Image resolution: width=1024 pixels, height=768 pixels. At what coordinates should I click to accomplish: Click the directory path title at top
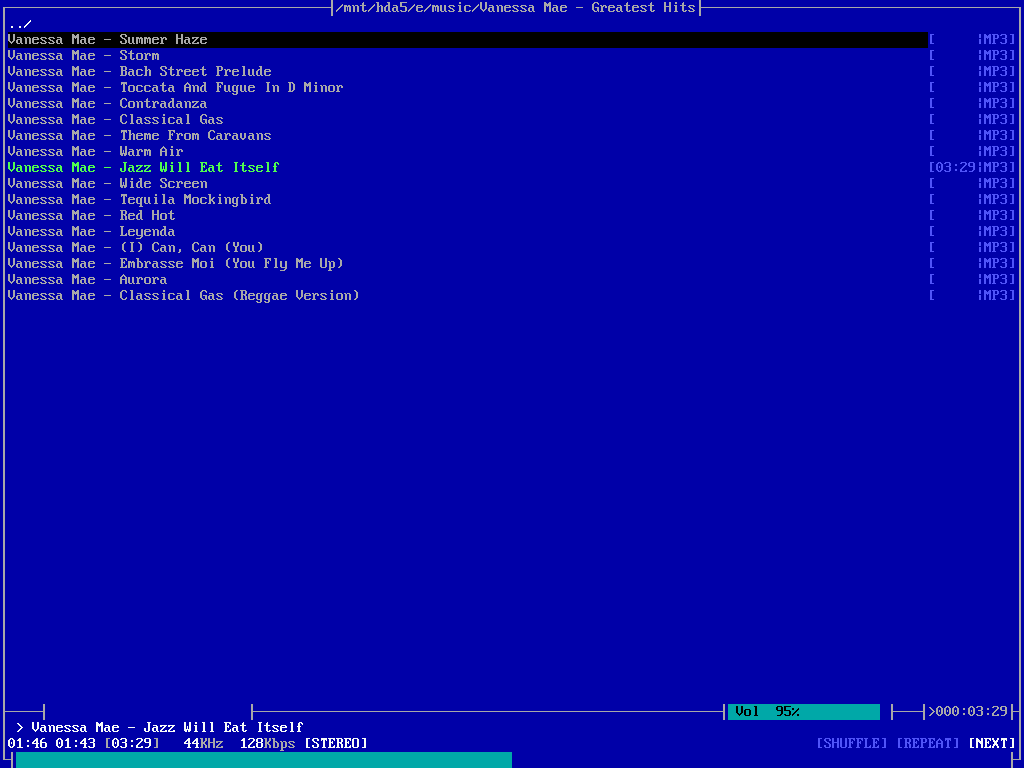[x=515, y=8]
